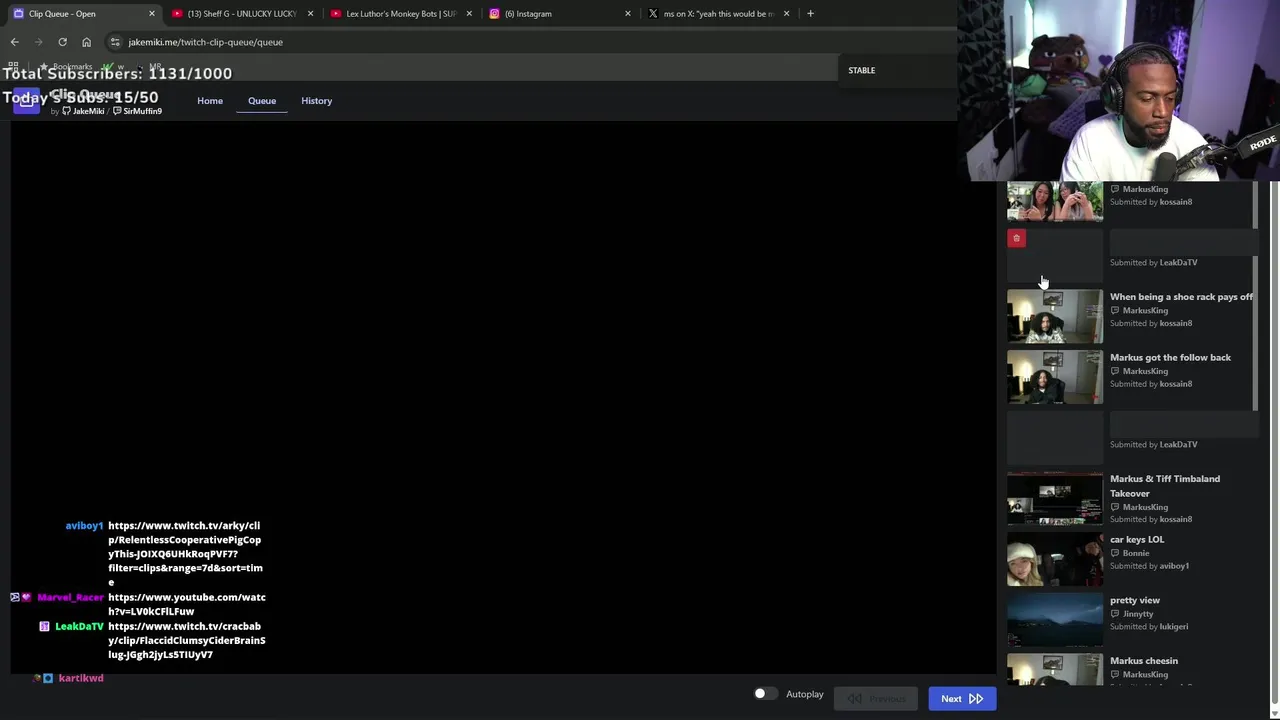Select the "car keys LOL" title
1280x720 pixels.
click(x=1137, y=540)
